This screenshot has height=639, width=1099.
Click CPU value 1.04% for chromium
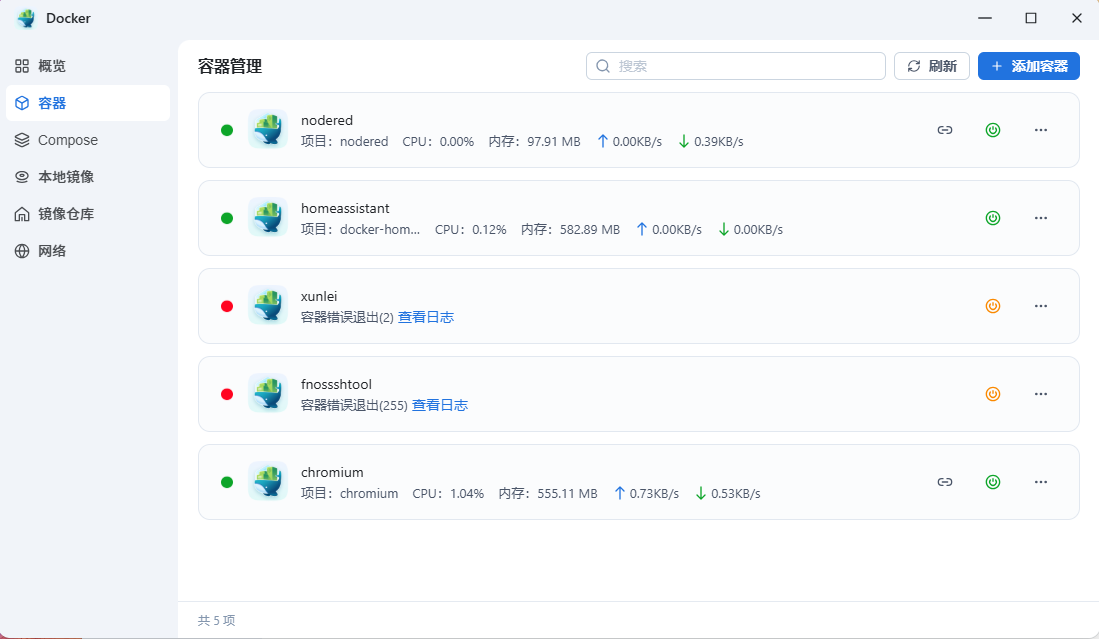467,494
